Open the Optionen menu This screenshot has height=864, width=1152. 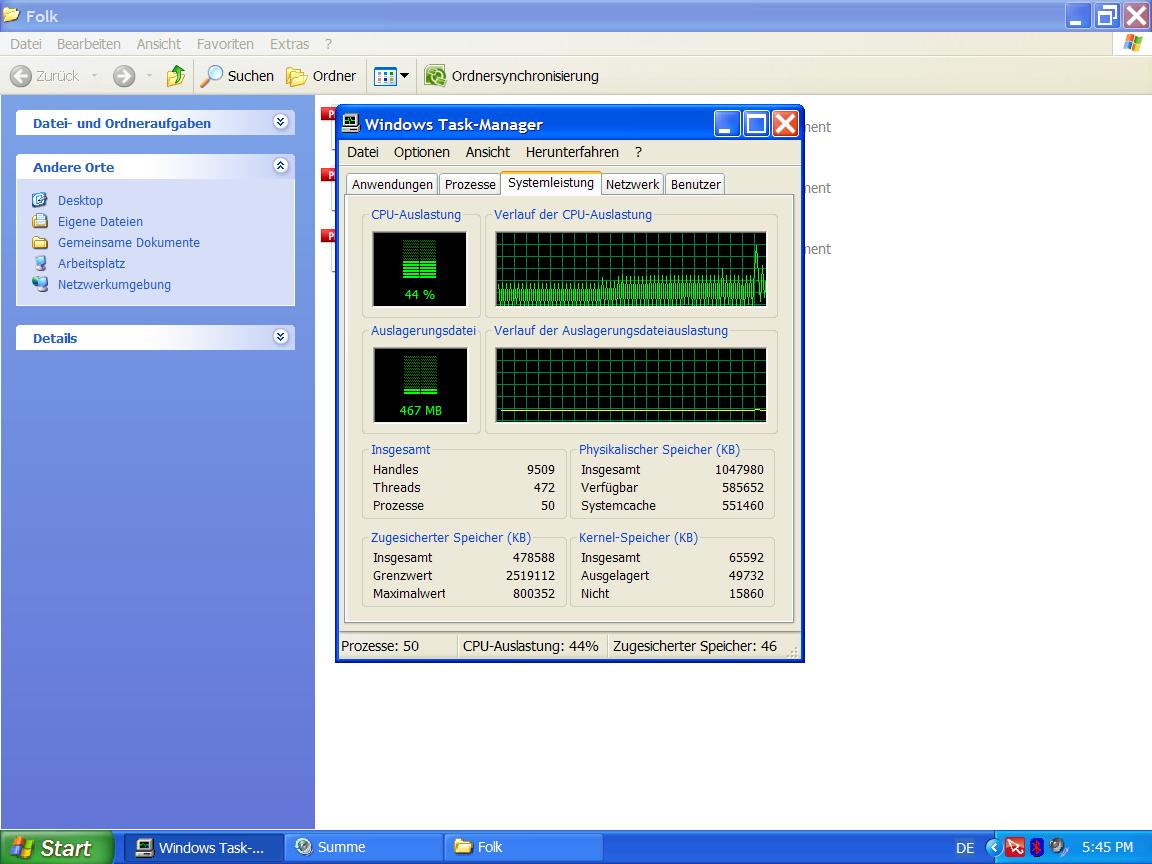point(422,152)
